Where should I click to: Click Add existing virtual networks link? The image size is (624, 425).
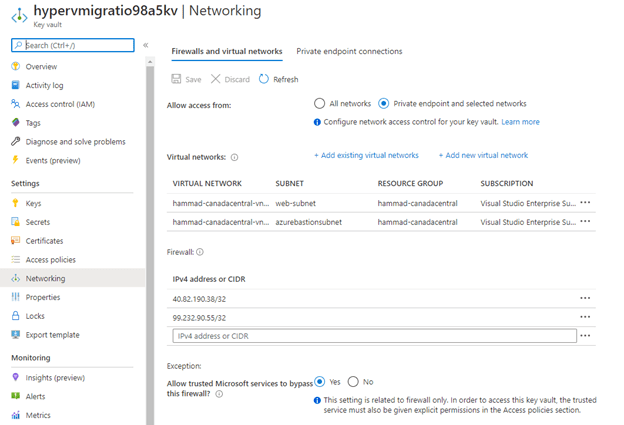[x=366, y=156]
